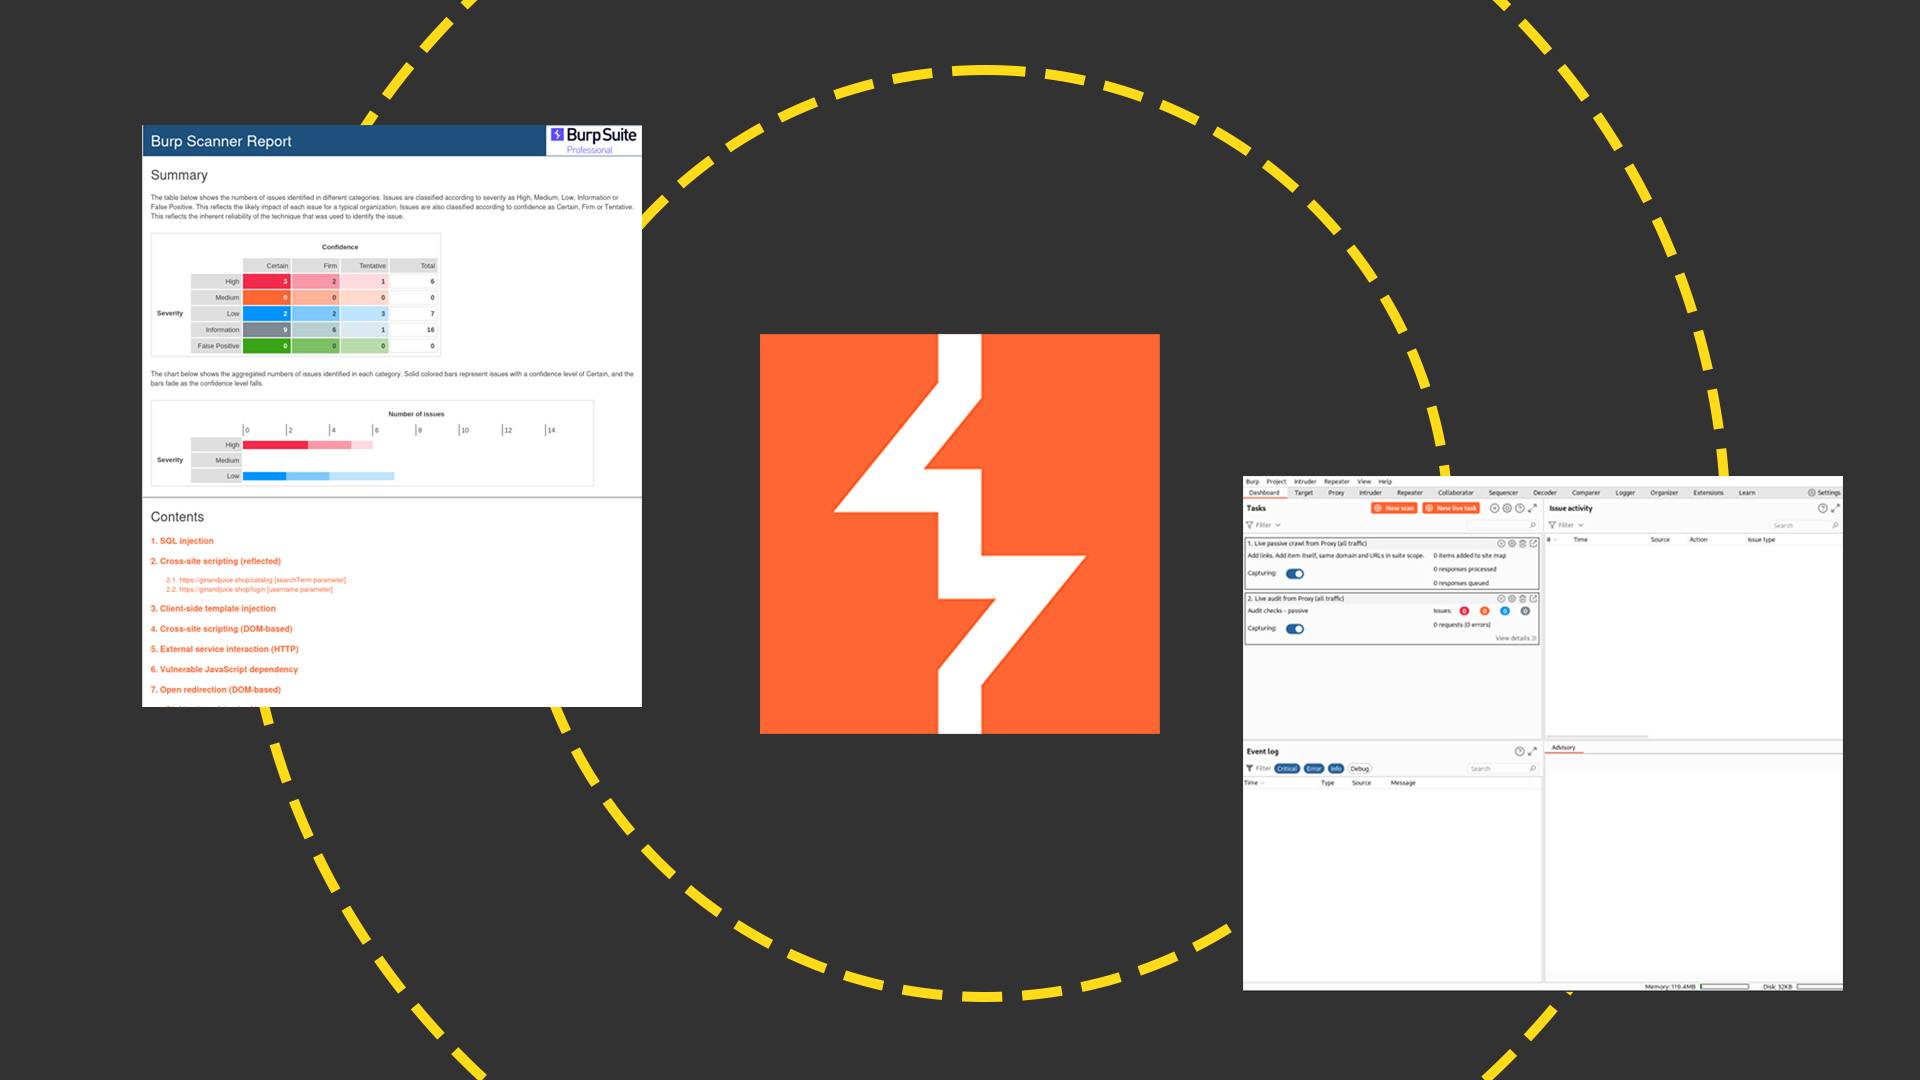Click the New live task button
Image resolution: width=1920 pixels, height=1080 pixels.
[1451, 508]
